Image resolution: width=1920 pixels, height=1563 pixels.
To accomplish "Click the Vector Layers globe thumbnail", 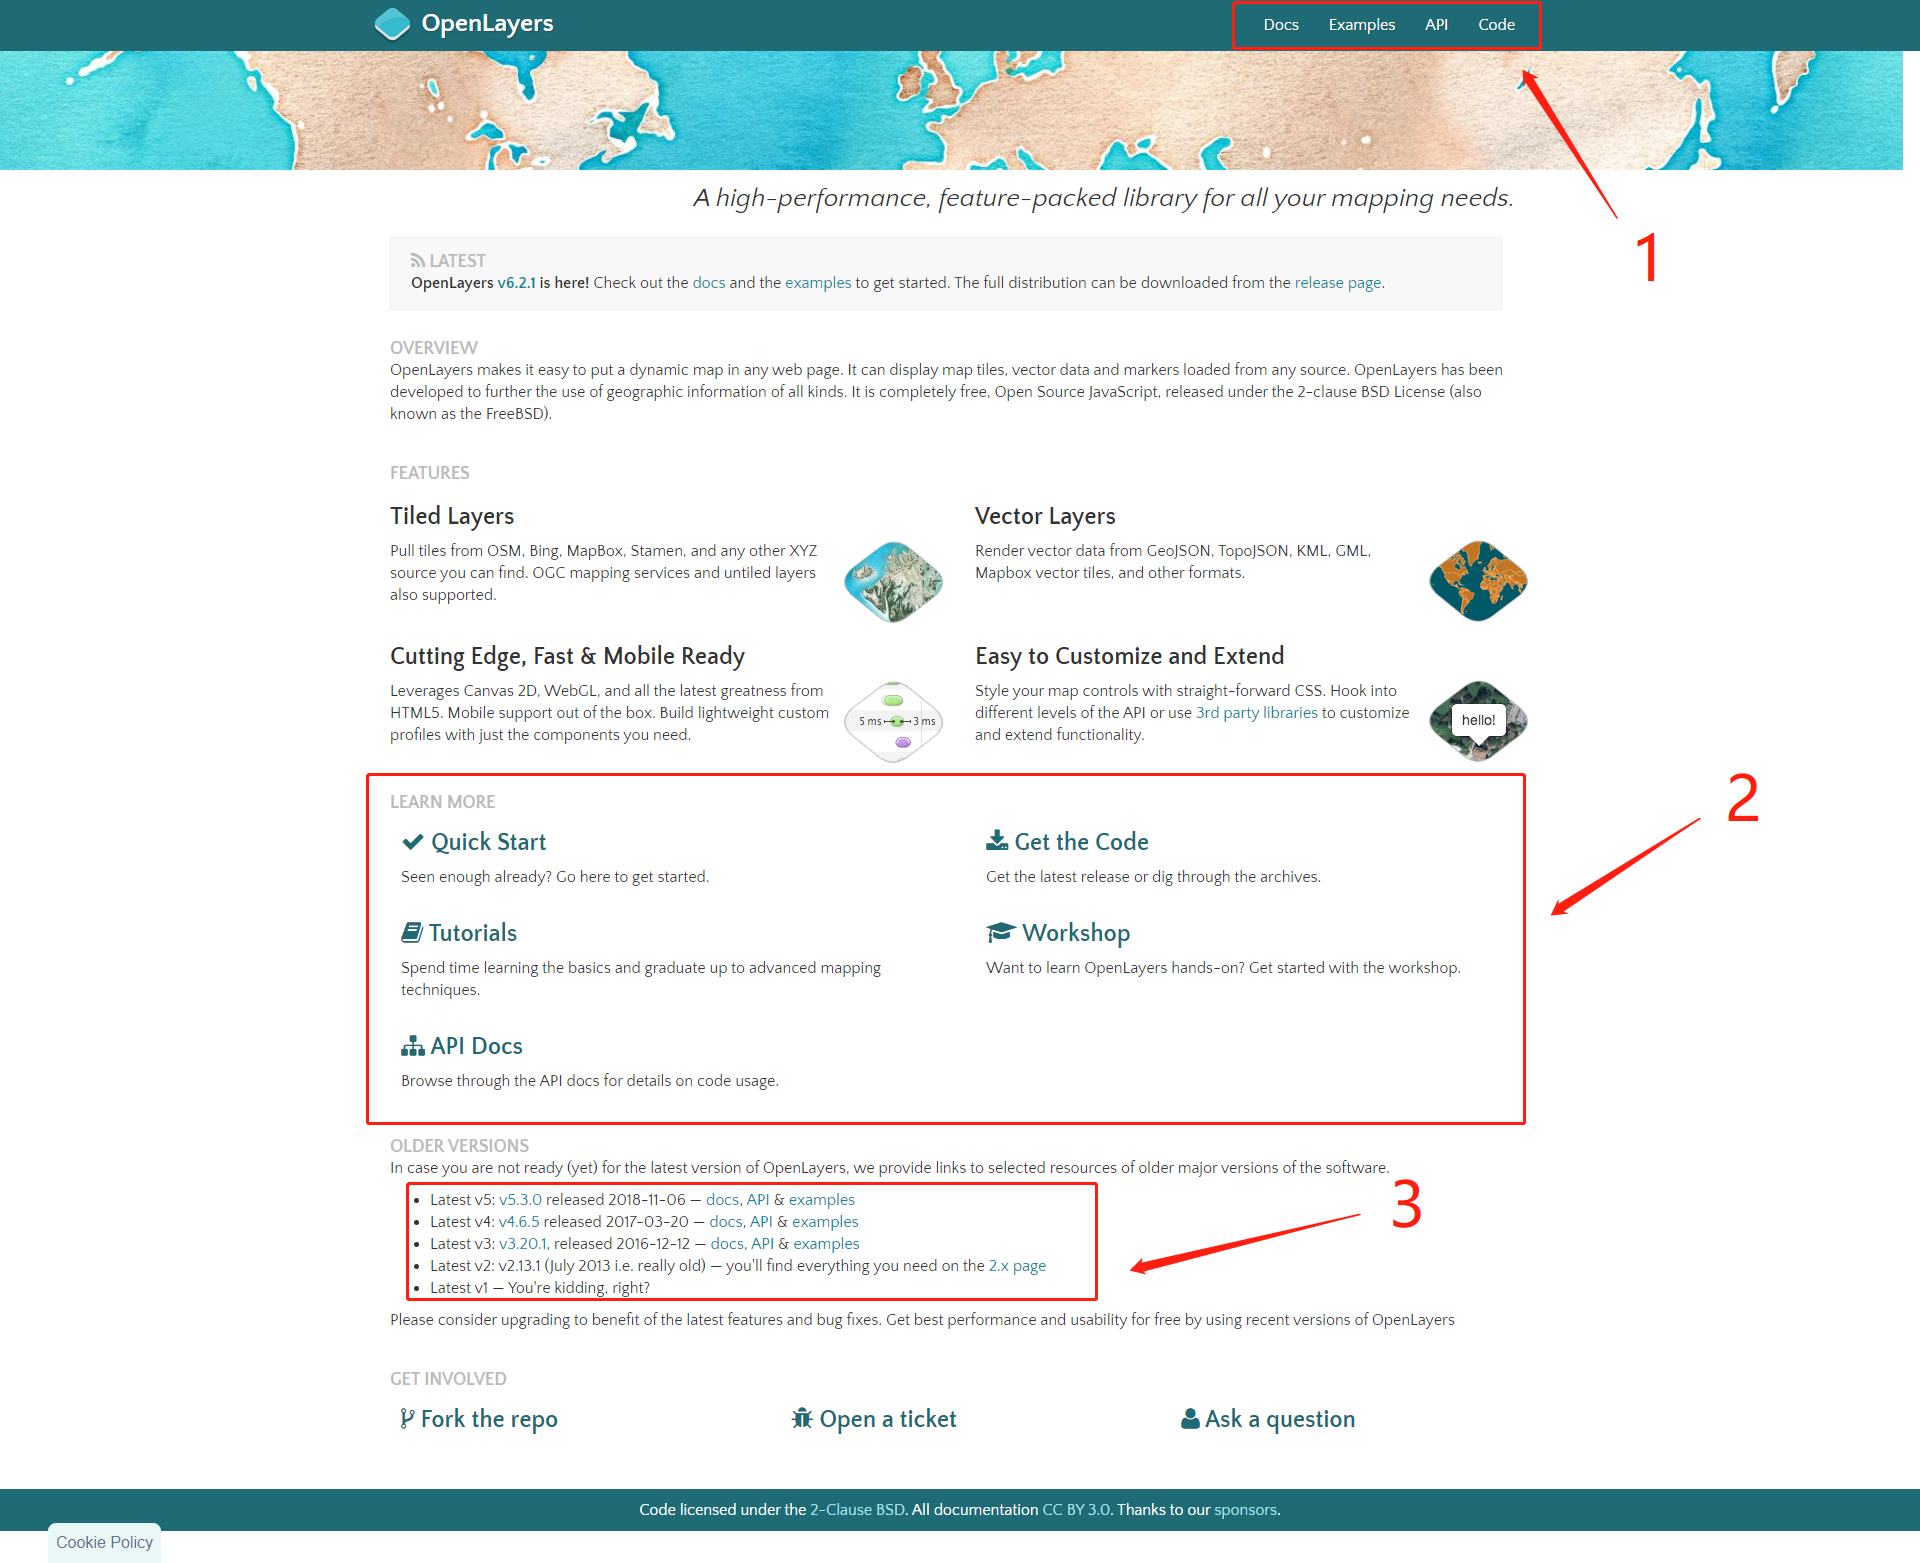I will click(x=1477, y=581).
